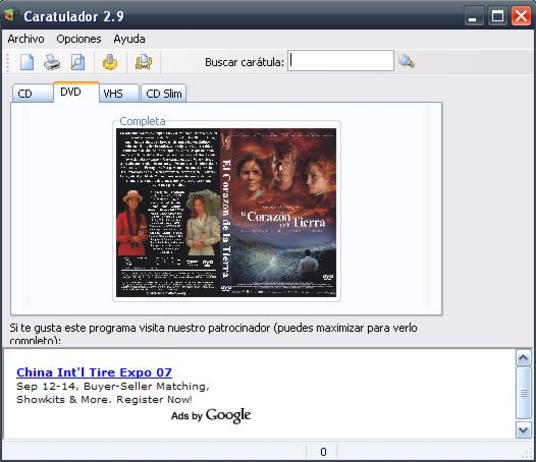Close the Caratulador 2.9 window
Screen dimensions: 536x462
(x=521, y=16)
